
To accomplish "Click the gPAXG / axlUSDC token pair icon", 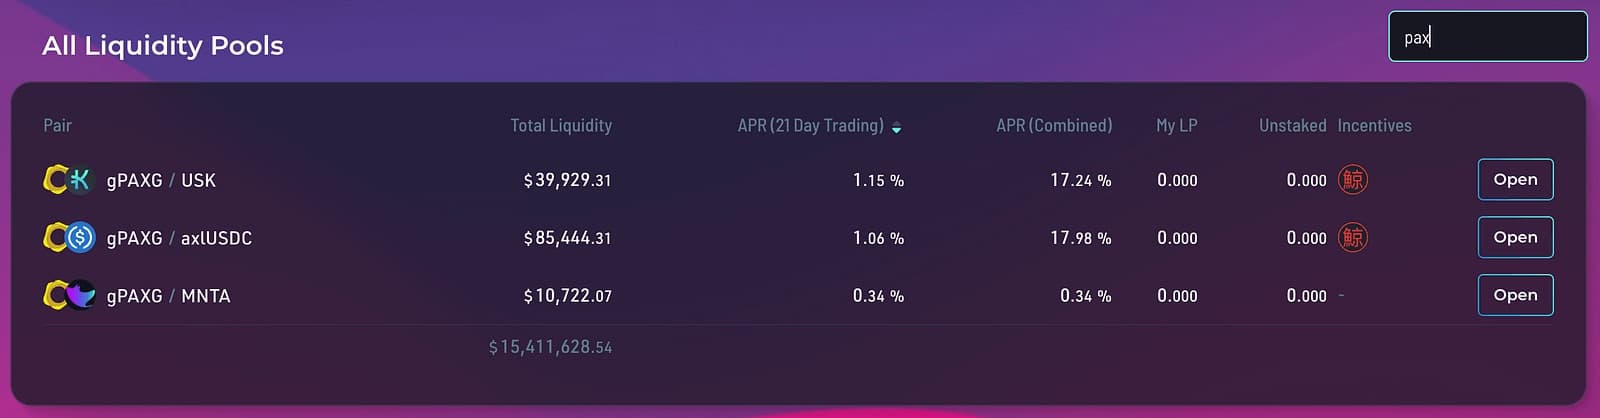I will [x=69, y=238].
